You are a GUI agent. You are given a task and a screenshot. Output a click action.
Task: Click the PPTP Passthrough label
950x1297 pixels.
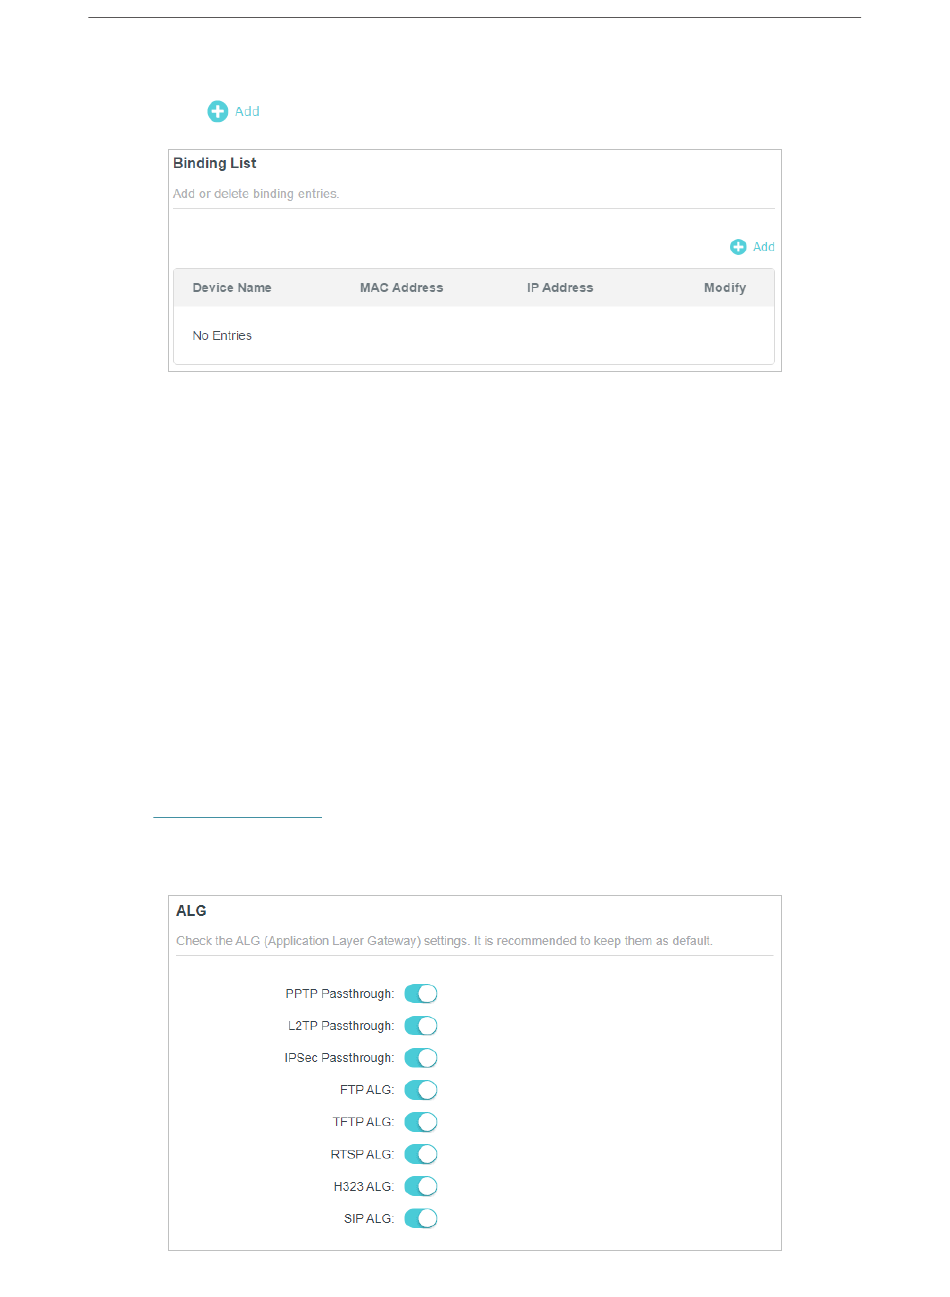coord(340,994)
